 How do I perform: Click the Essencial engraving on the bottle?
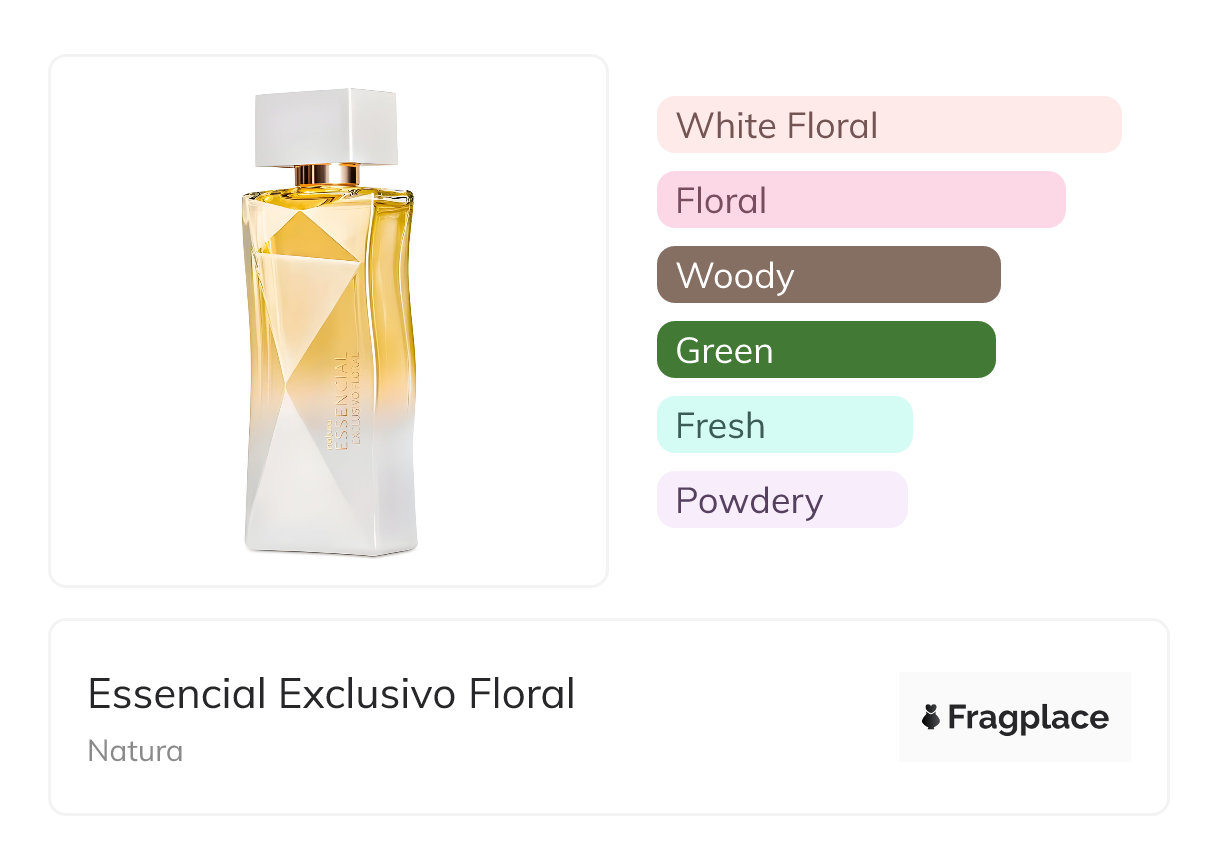click(x=343, y=400)
